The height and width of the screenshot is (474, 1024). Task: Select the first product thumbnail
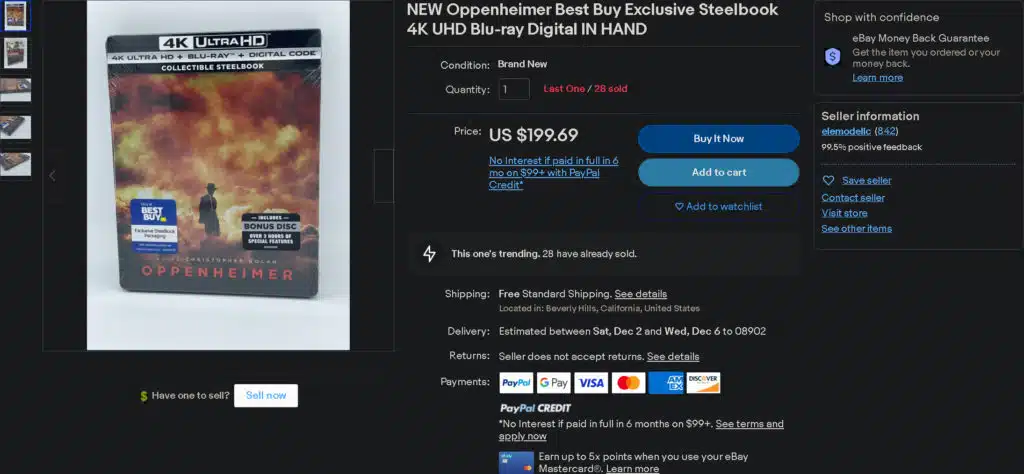(x=16, y=16)
